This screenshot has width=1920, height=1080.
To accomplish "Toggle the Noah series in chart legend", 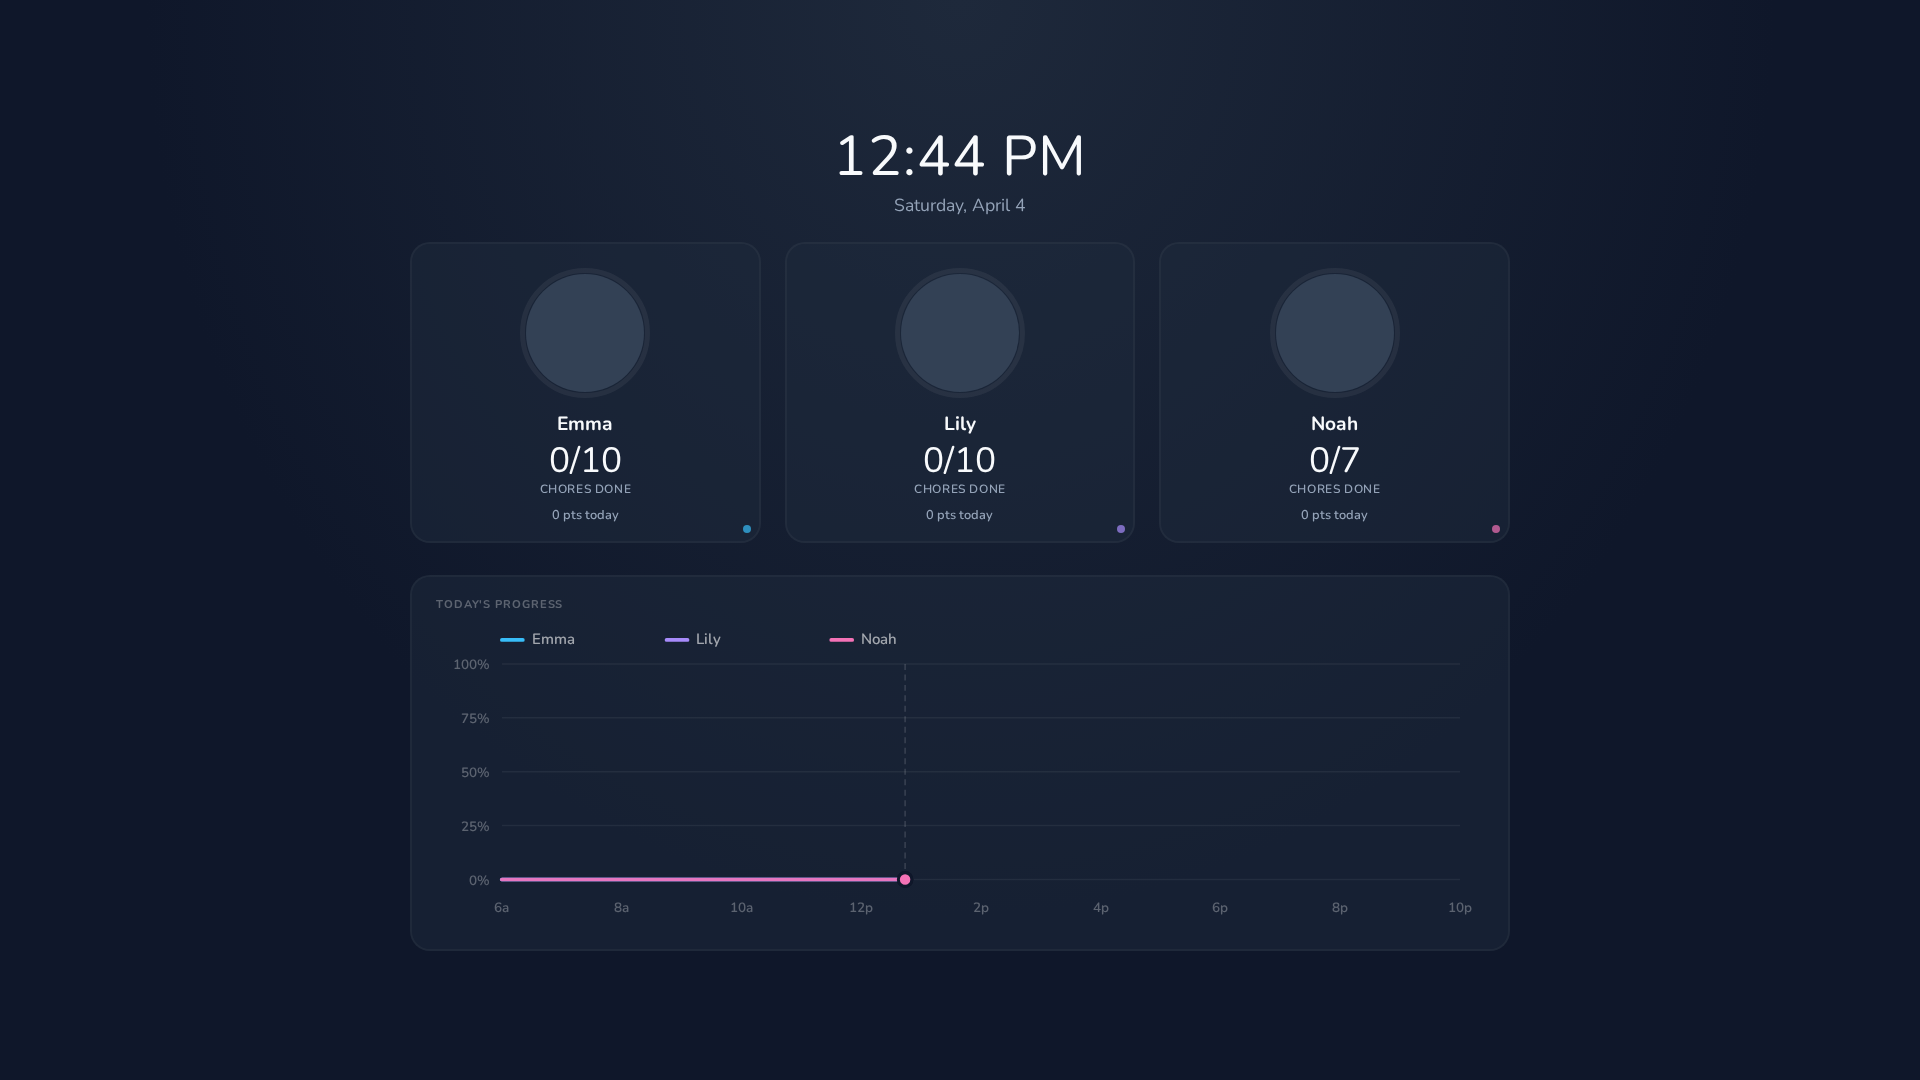I will [x=863, y=639].
